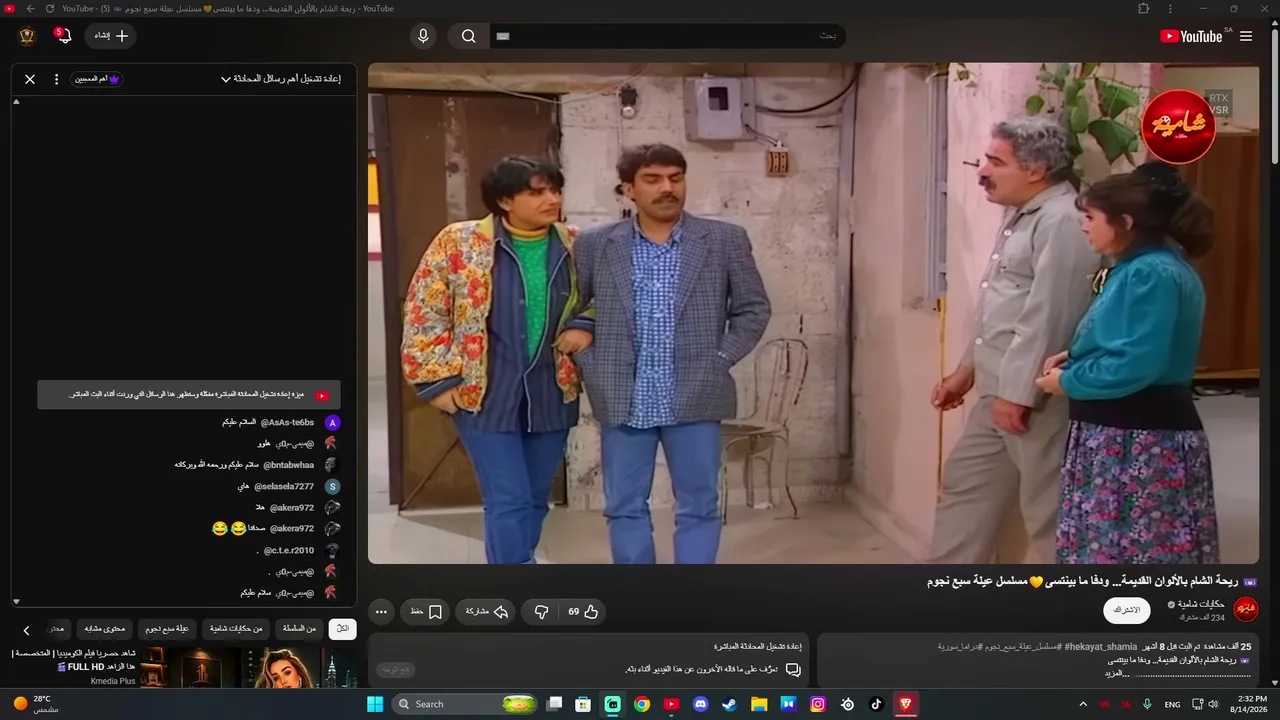Open the Create (إنشاء) button
1280x720 pixels.
coord(110,36)
